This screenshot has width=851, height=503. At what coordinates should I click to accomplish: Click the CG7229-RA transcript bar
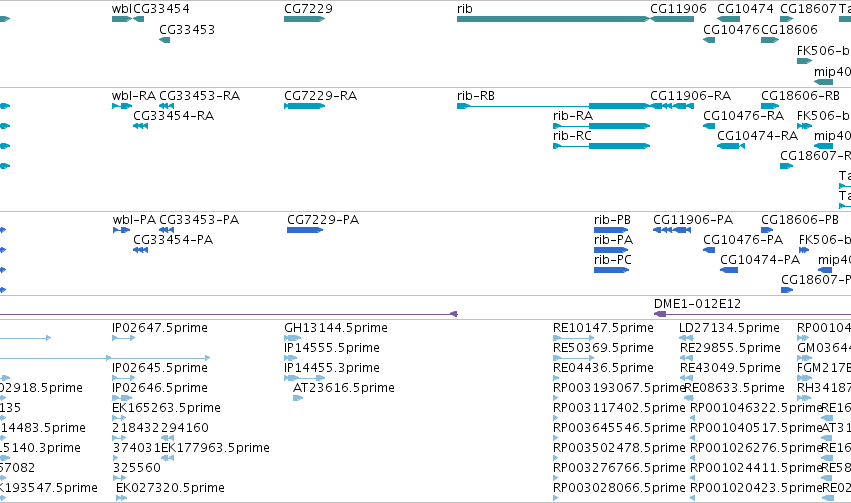pos(304,106)
